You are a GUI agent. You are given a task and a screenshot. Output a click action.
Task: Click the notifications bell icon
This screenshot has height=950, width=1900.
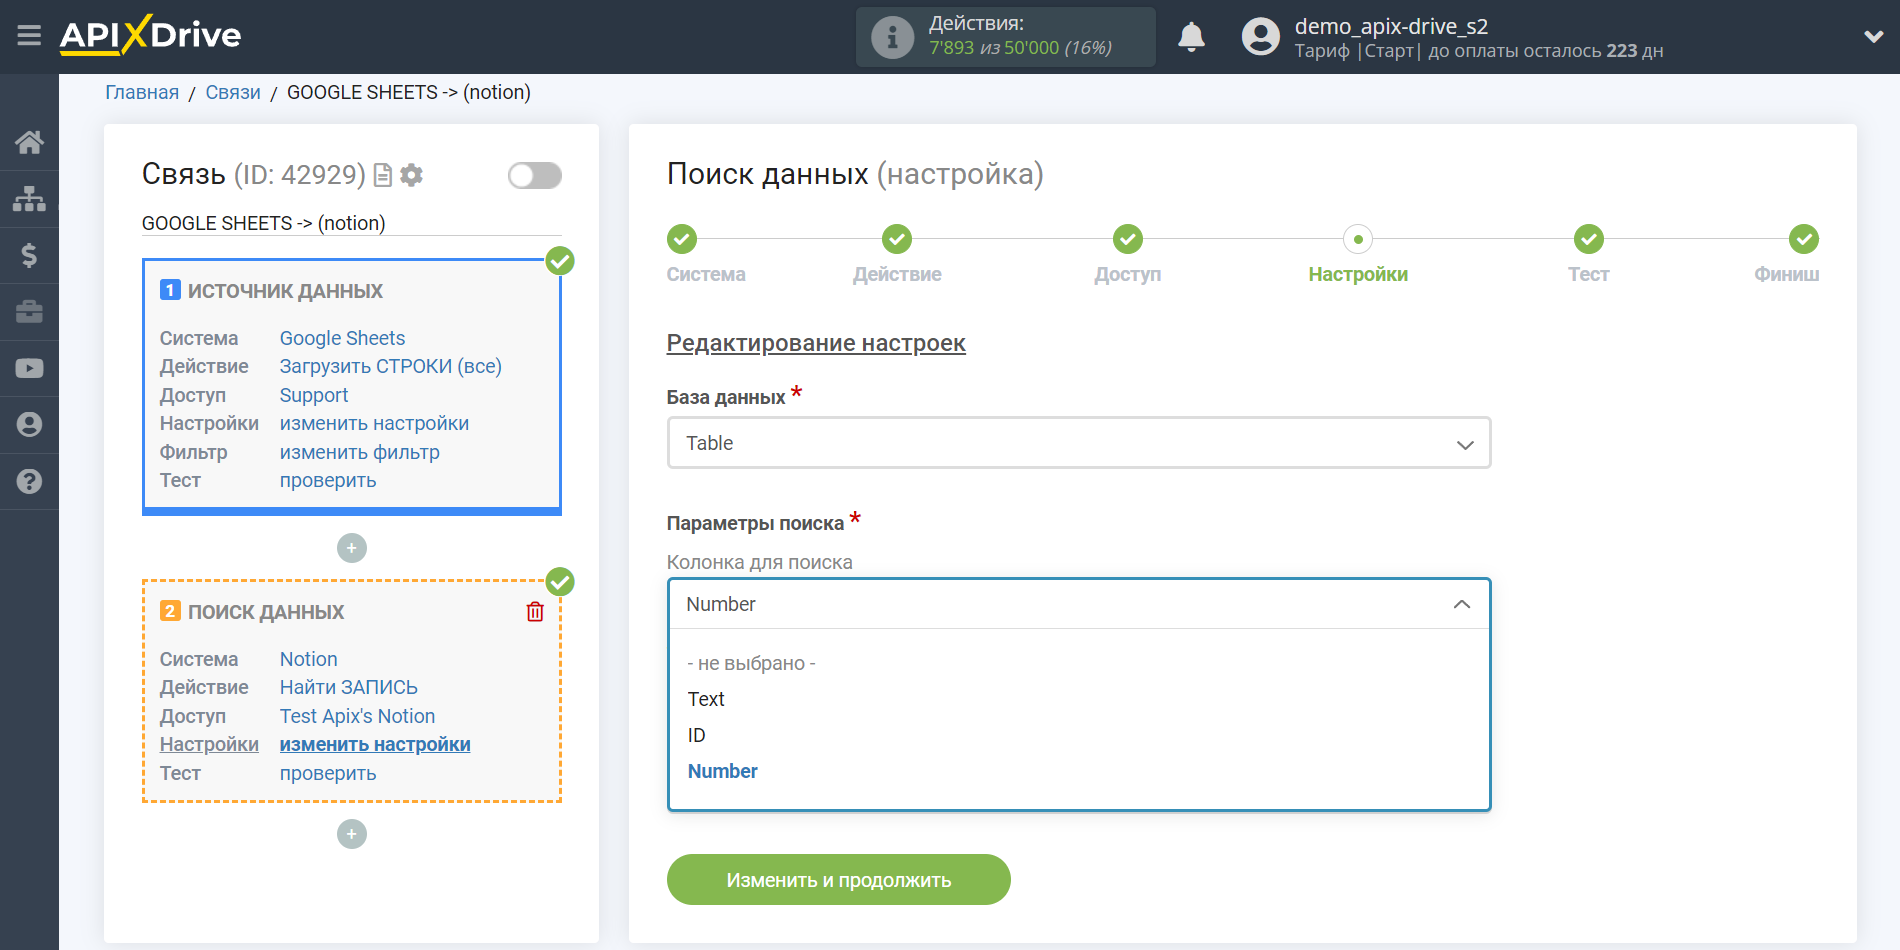click(x=1191, y=37)
